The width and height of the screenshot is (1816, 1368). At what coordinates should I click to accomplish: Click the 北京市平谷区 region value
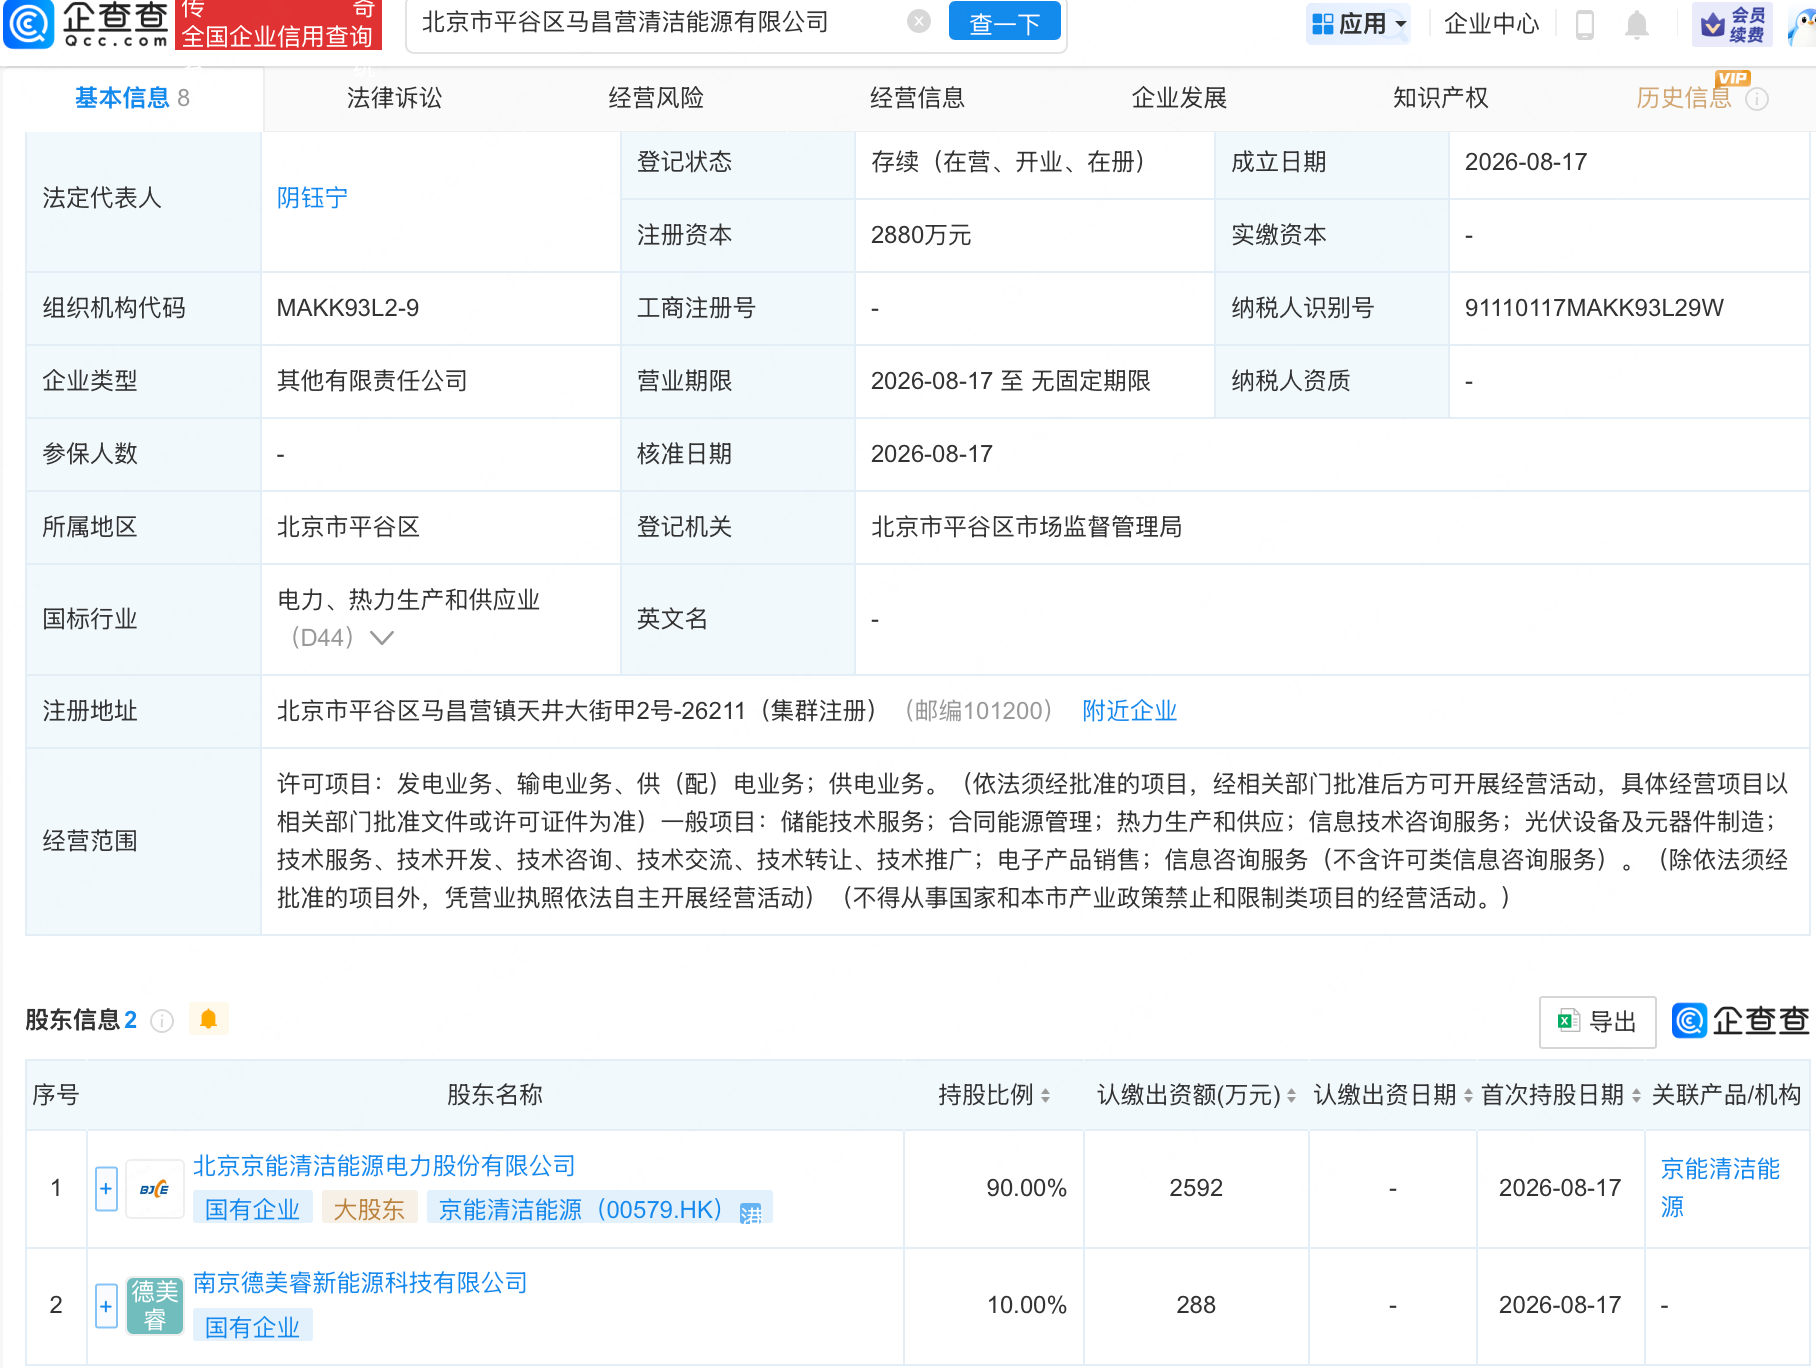348,527
